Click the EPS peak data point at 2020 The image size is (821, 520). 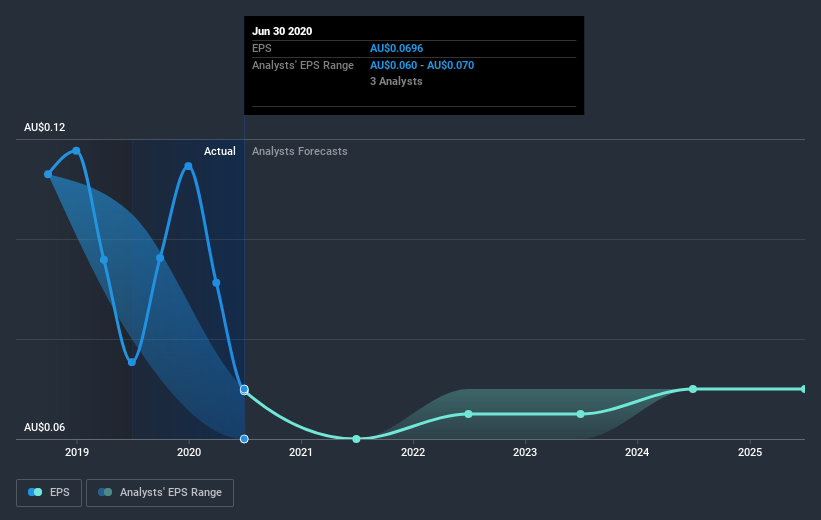(x=188, y=166)
